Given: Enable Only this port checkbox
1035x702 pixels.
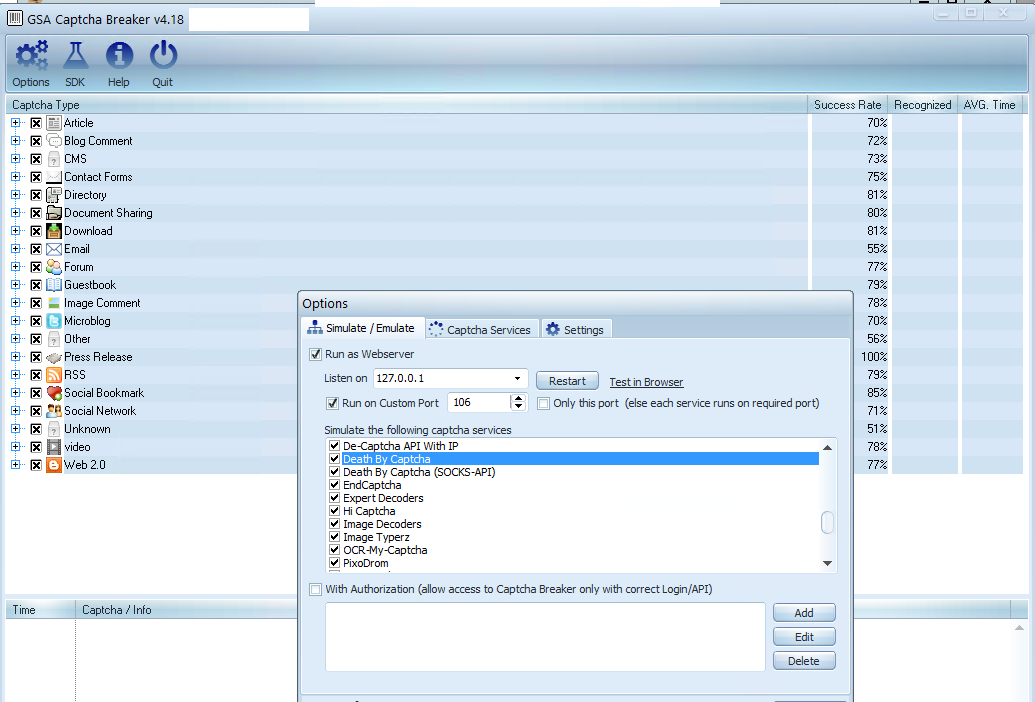Looking at the screenshot, I should pyautogui.click(x=543, y=403).
